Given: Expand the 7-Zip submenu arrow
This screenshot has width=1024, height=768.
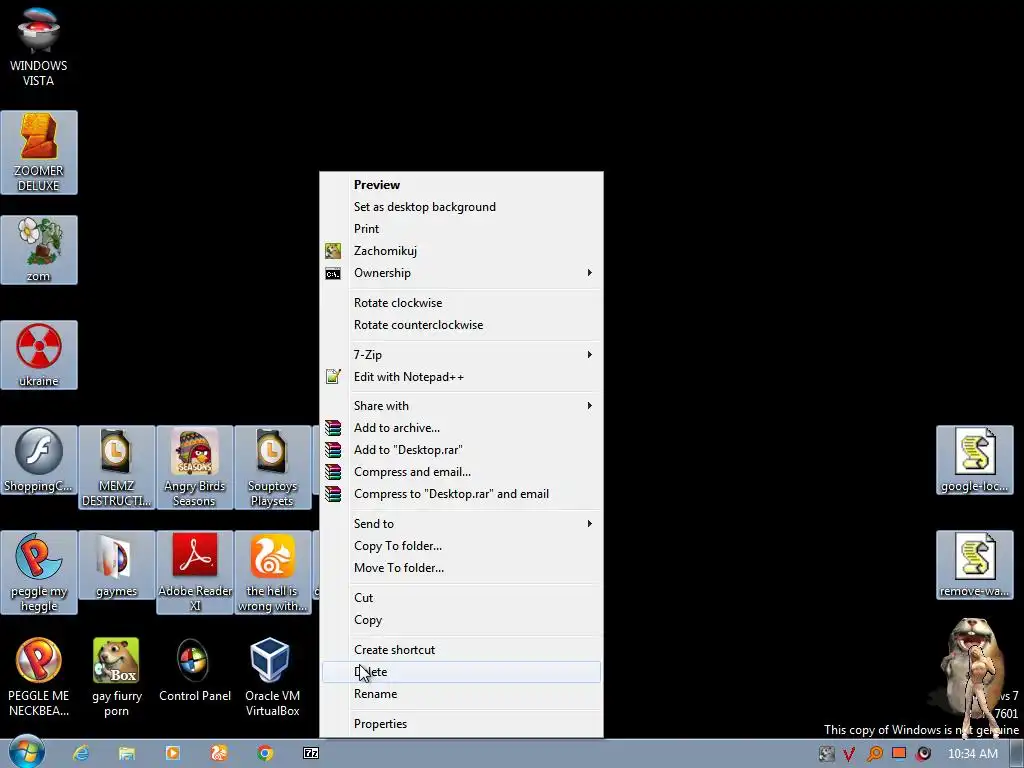Looking at the screenshot, I should tap(589, 355).
